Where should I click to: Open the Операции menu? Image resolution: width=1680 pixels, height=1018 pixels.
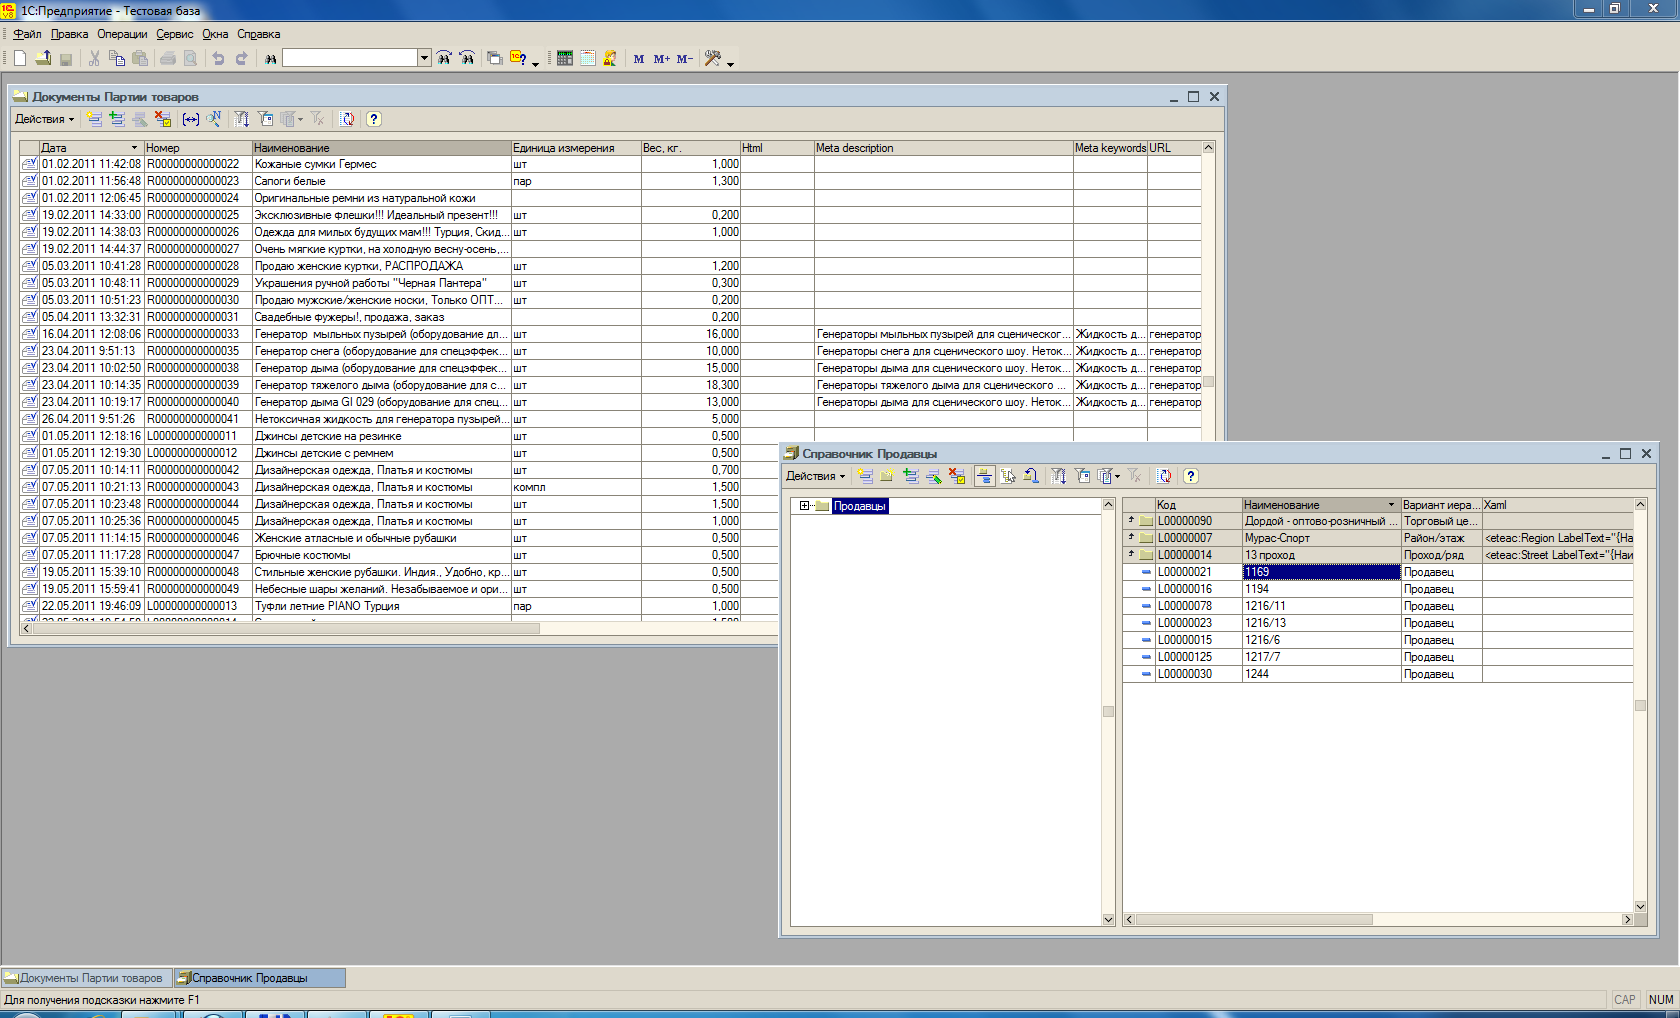tap(122, 33)
